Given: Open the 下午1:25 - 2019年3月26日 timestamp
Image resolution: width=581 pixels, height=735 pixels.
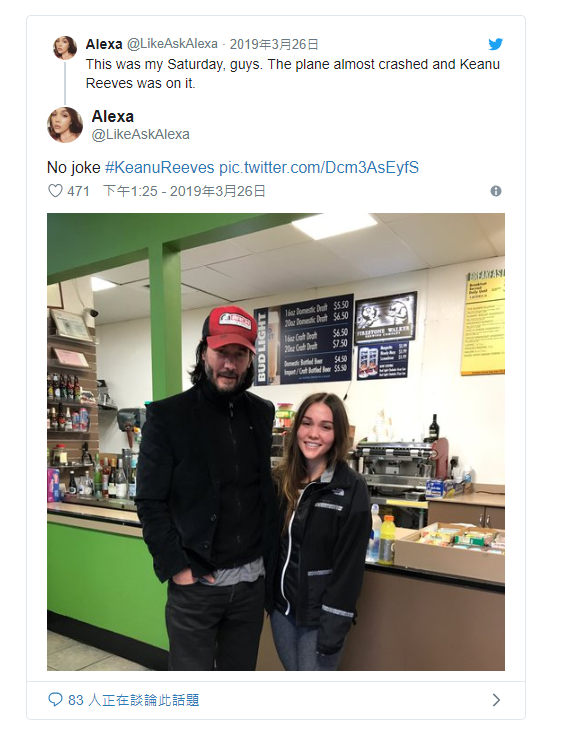Looking at the screenshot, I should (184, 191).
